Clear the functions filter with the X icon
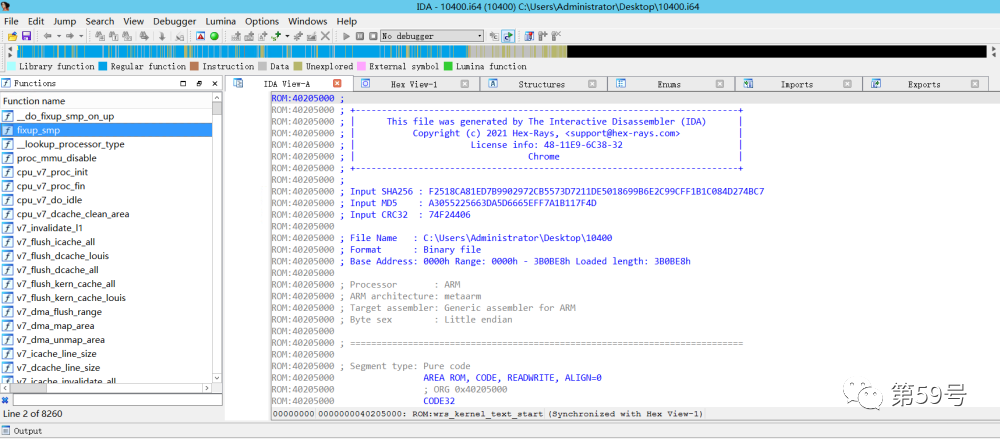The height and width of the screenshot is (439, 1000). point(5,400)
